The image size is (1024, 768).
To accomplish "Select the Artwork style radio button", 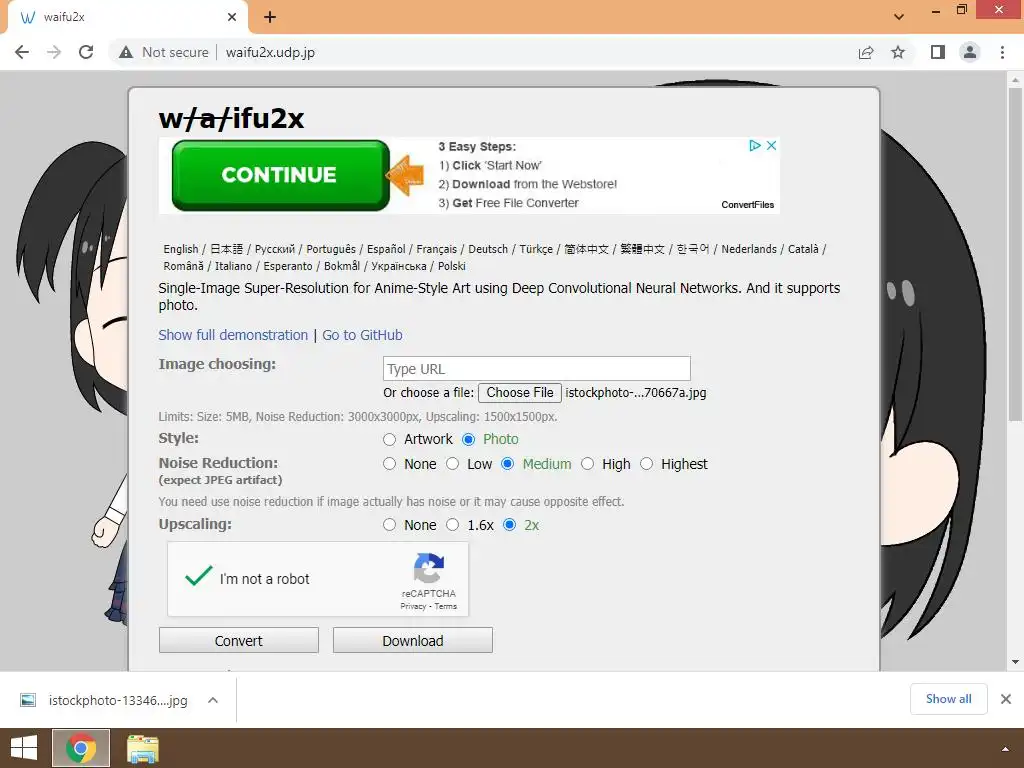I will click(x=389, y=440).
